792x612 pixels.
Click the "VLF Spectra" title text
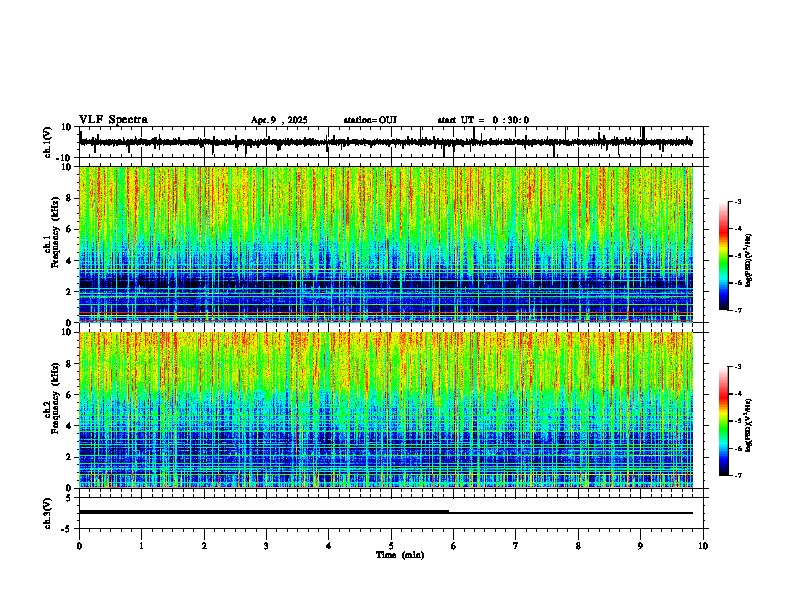(x=113, y=119)
